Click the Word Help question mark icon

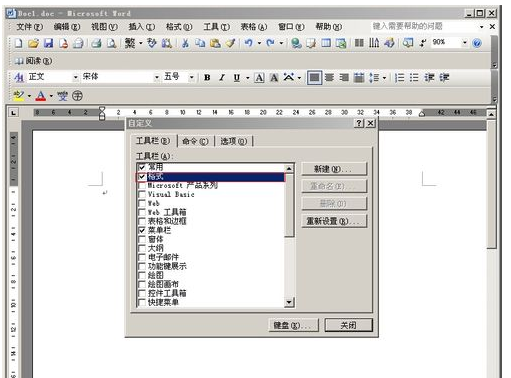click(x=477, y=43)
